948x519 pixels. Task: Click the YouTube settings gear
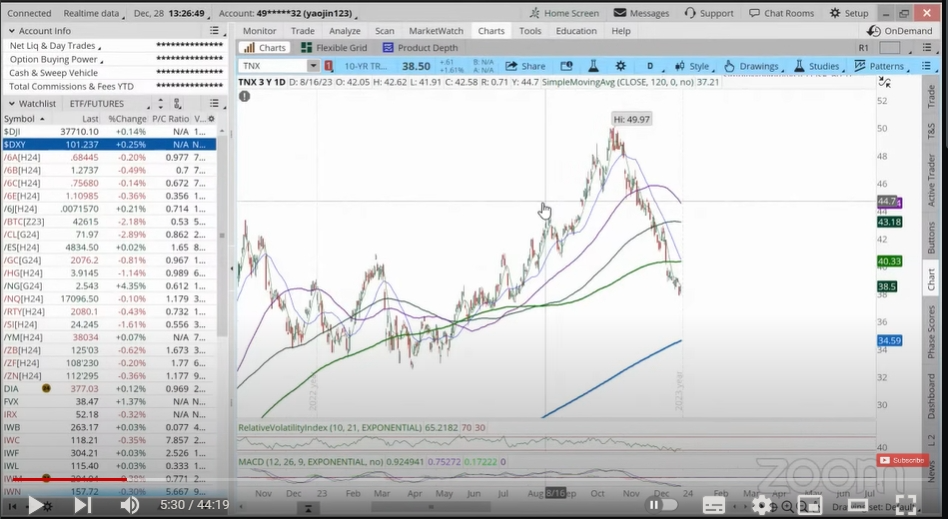761,504
